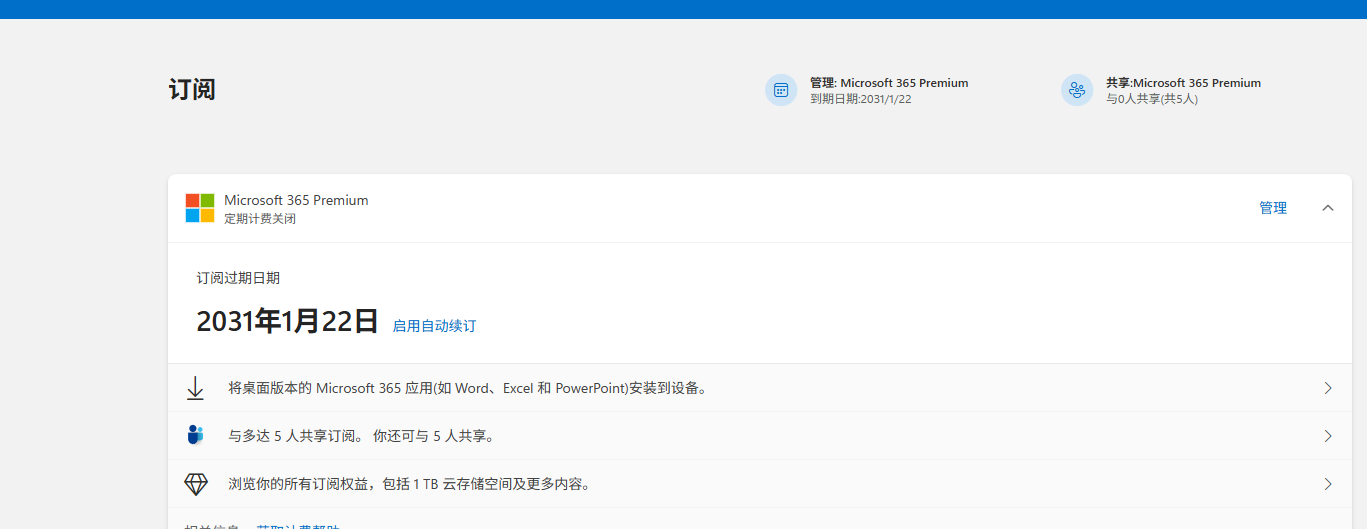
Task: Open the 管理 link in the subscription card
Action: (x=1273, y=208)
